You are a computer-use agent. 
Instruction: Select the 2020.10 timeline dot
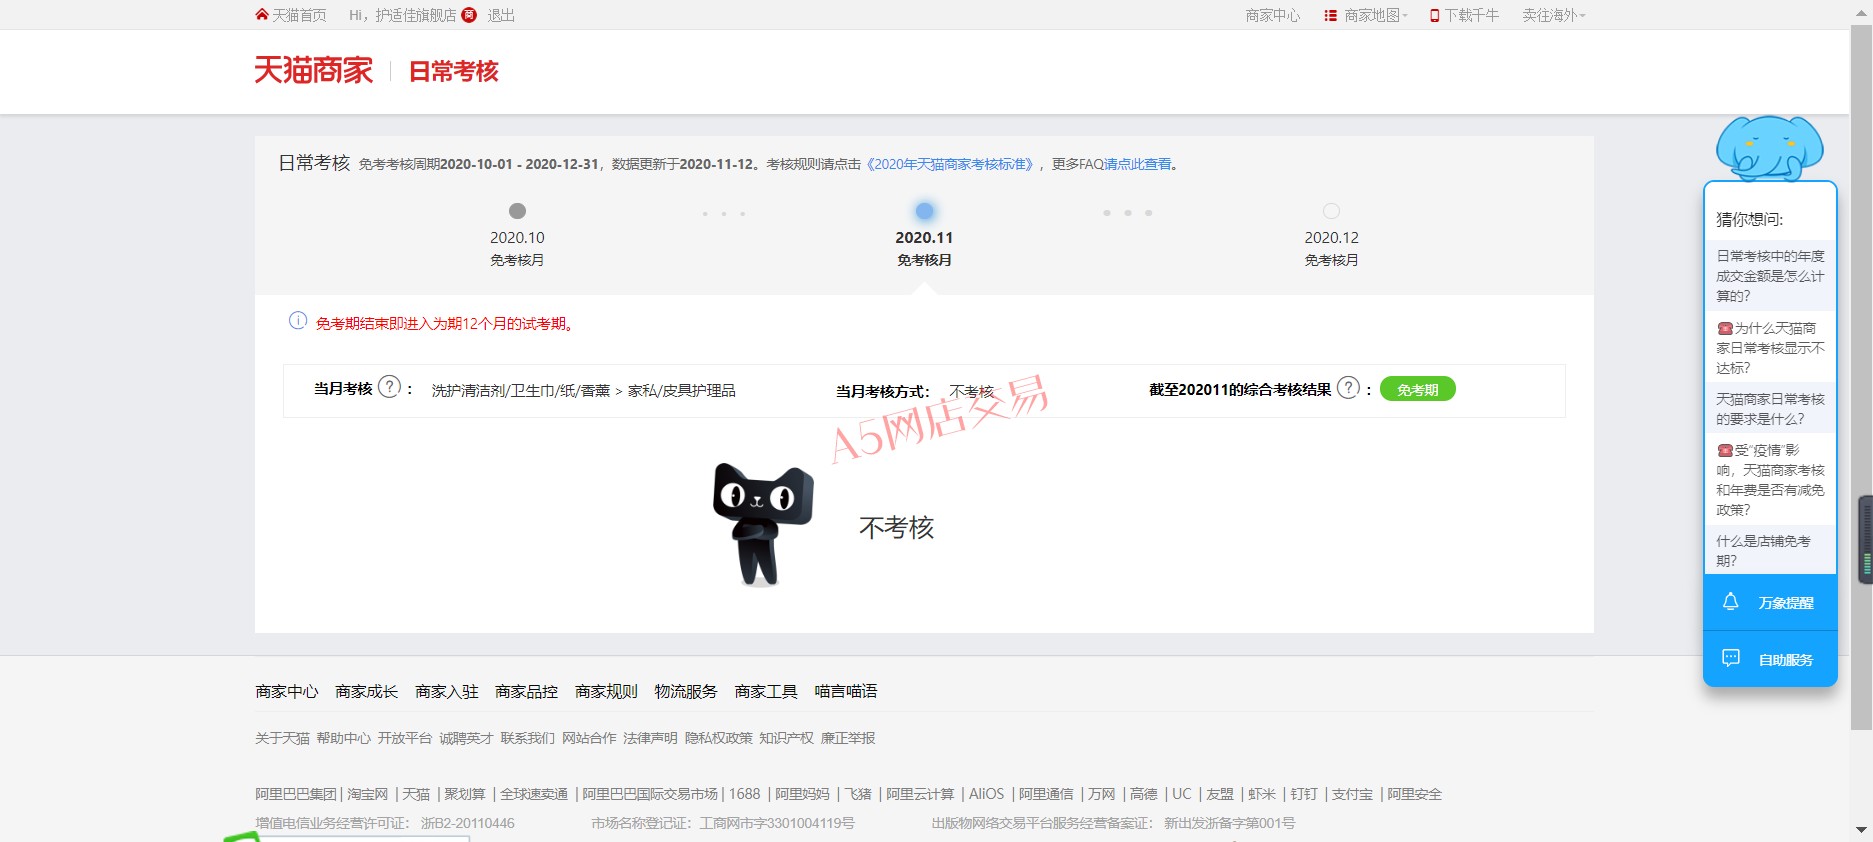(517, 211)
